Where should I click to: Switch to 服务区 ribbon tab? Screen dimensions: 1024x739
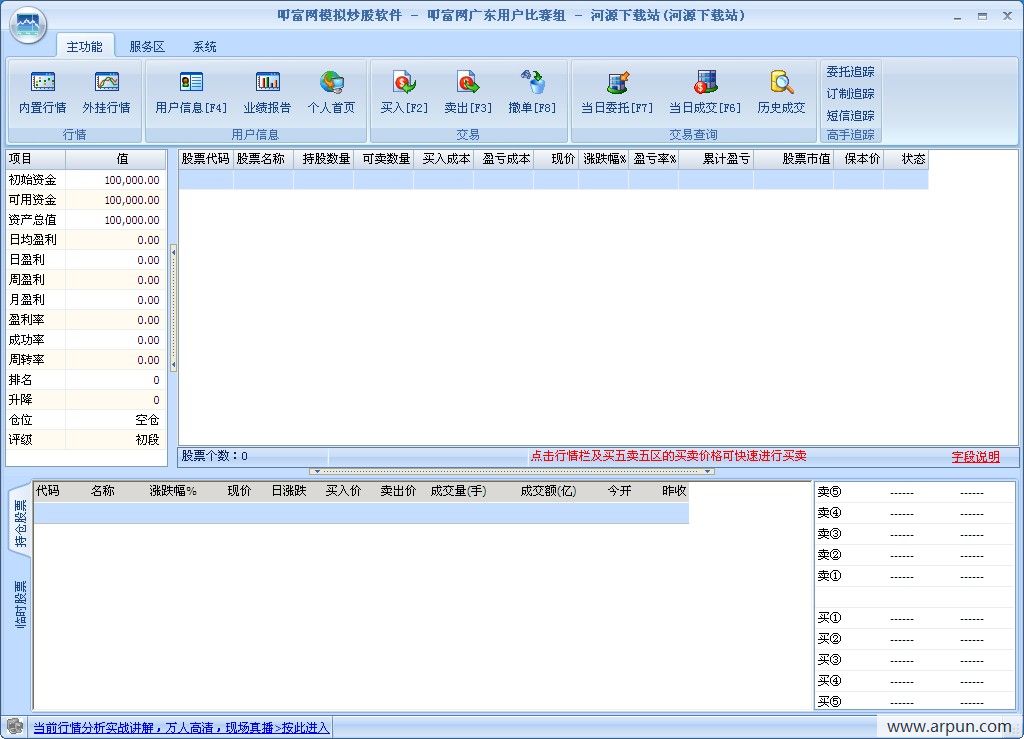[x=147, y=47]
